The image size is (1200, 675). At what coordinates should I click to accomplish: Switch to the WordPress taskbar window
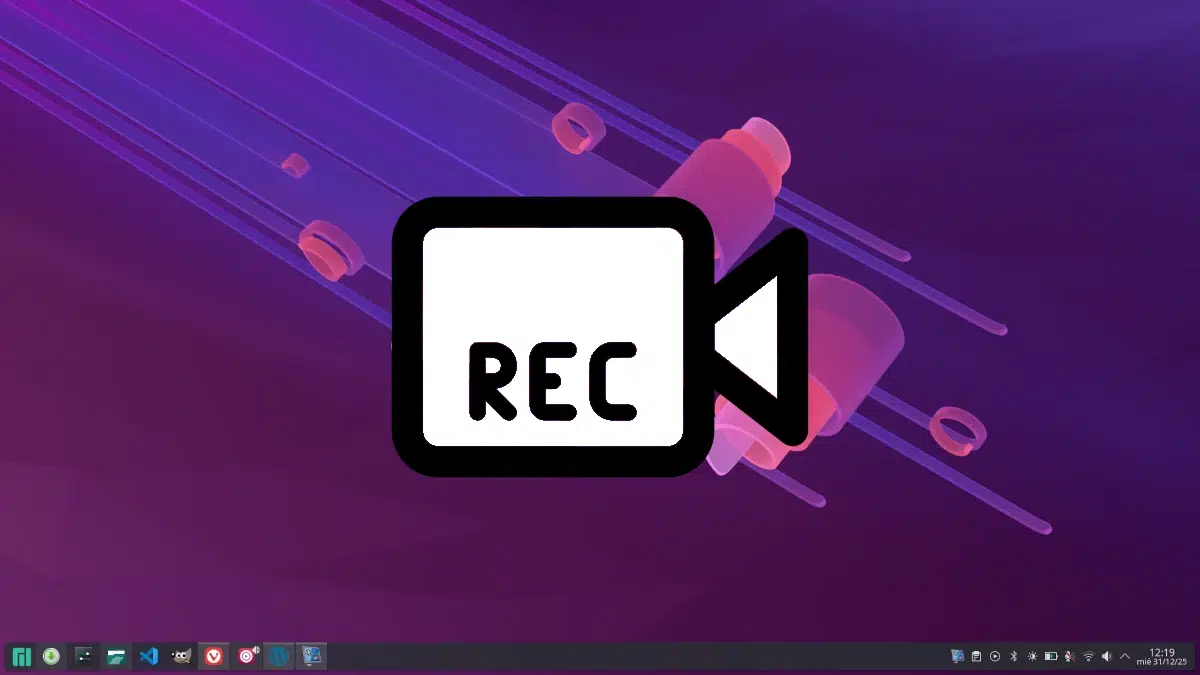point(280,657)
